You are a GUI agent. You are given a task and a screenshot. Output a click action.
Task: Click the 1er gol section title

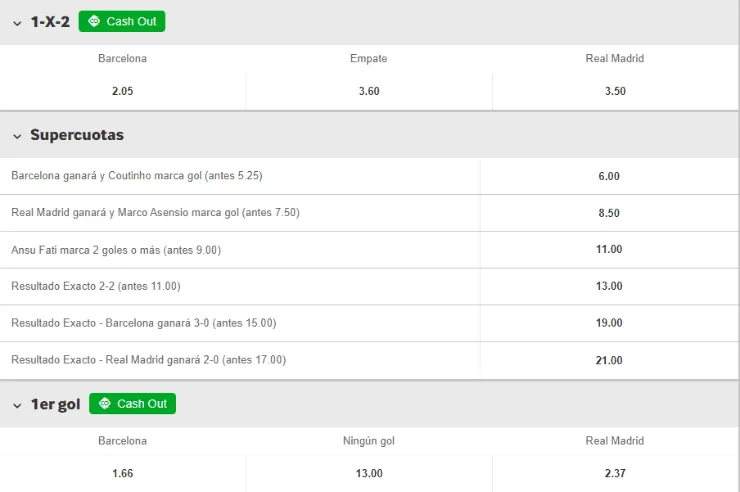click(x=56, y=404)
